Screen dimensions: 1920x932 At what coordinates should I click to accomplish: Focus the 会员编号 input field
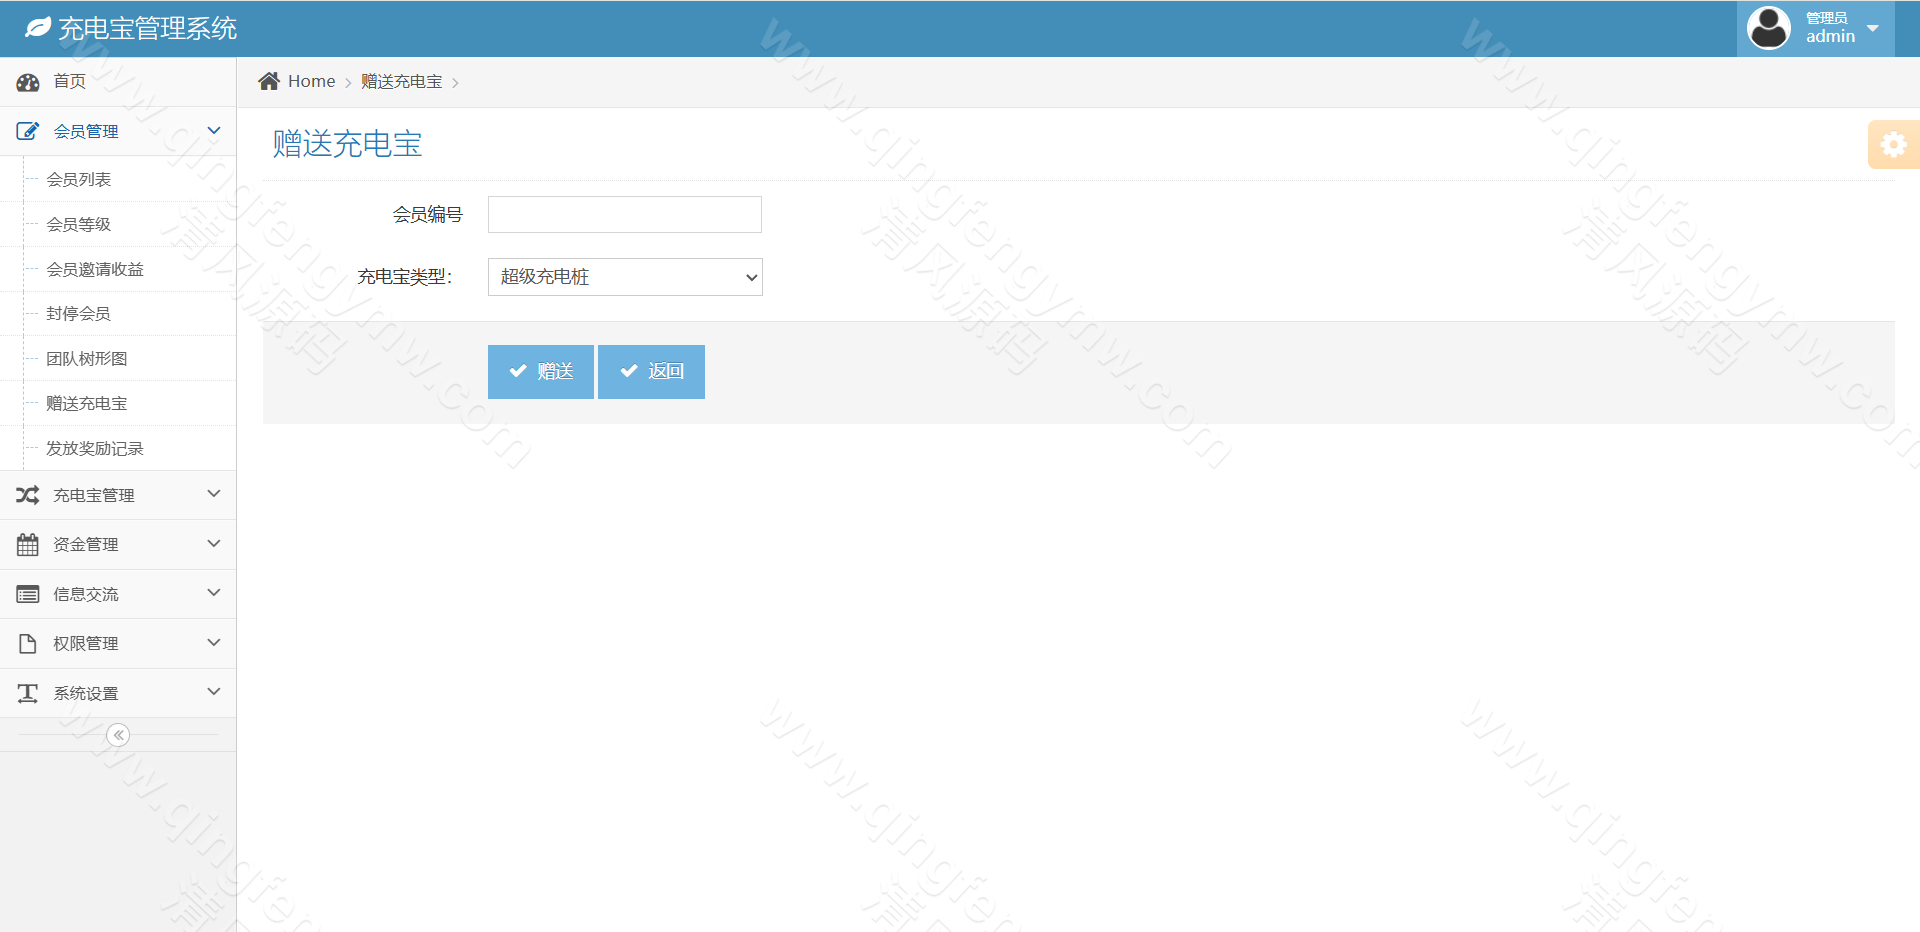(625, 215)
